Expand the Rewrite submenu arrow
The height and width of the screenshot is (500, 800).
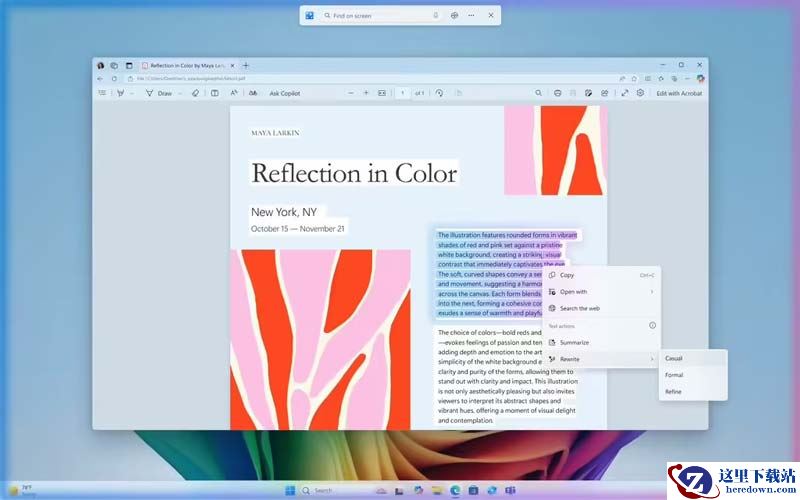tap(652, 359)
